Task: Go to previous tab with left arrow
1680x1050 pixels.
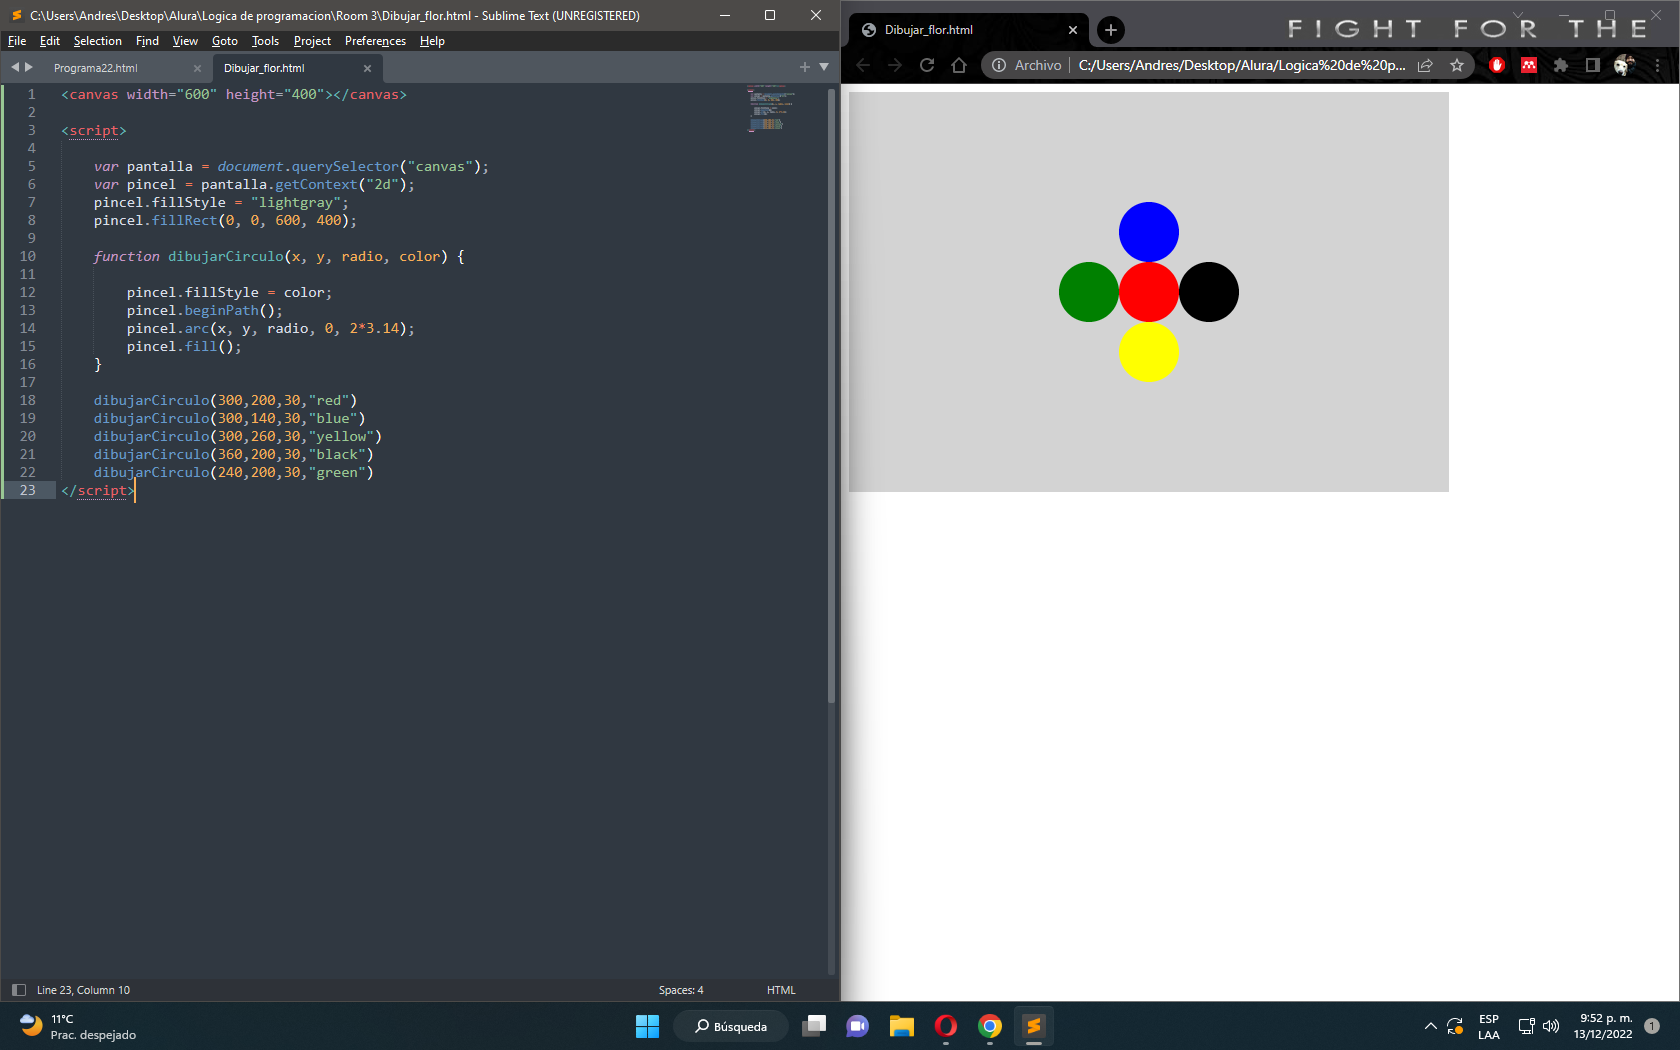Action: click(x=15, y=67)
